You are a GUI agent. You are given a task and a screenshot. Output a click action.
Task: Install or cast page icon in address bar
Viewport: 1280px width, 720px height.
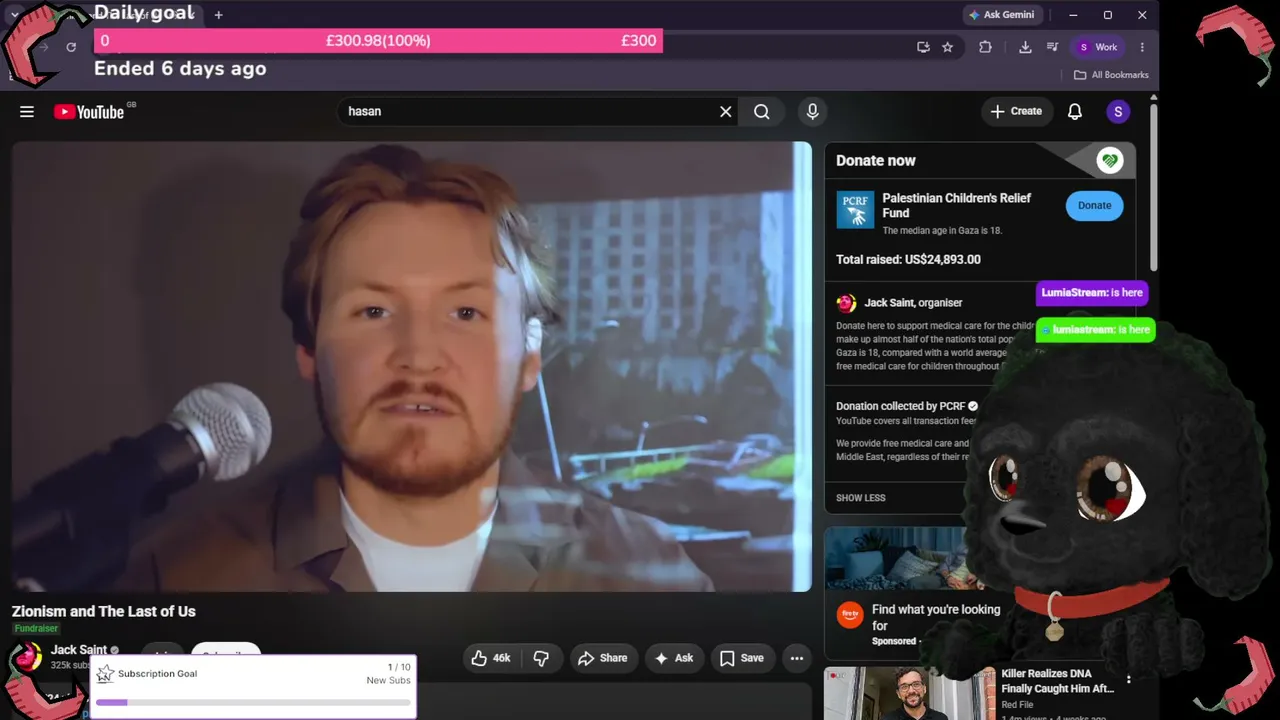click(x=923, y=47)
